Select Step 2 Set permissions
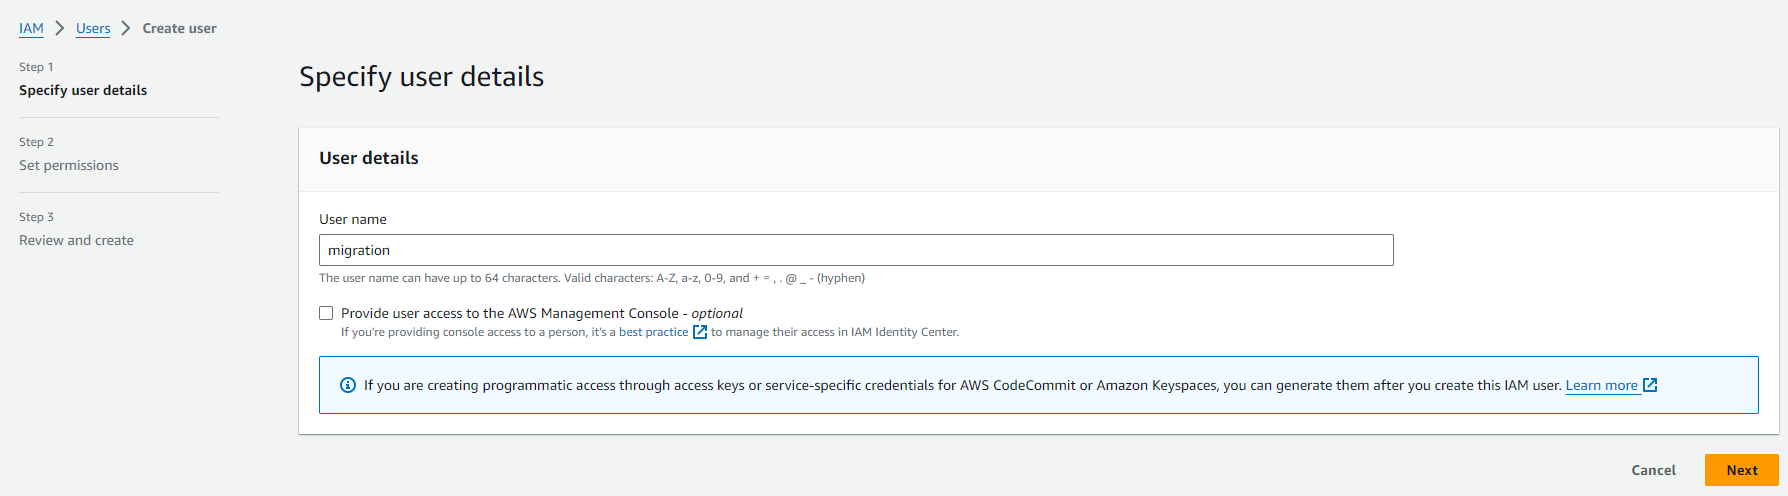 pyautogui.click(x=69, y=165)
